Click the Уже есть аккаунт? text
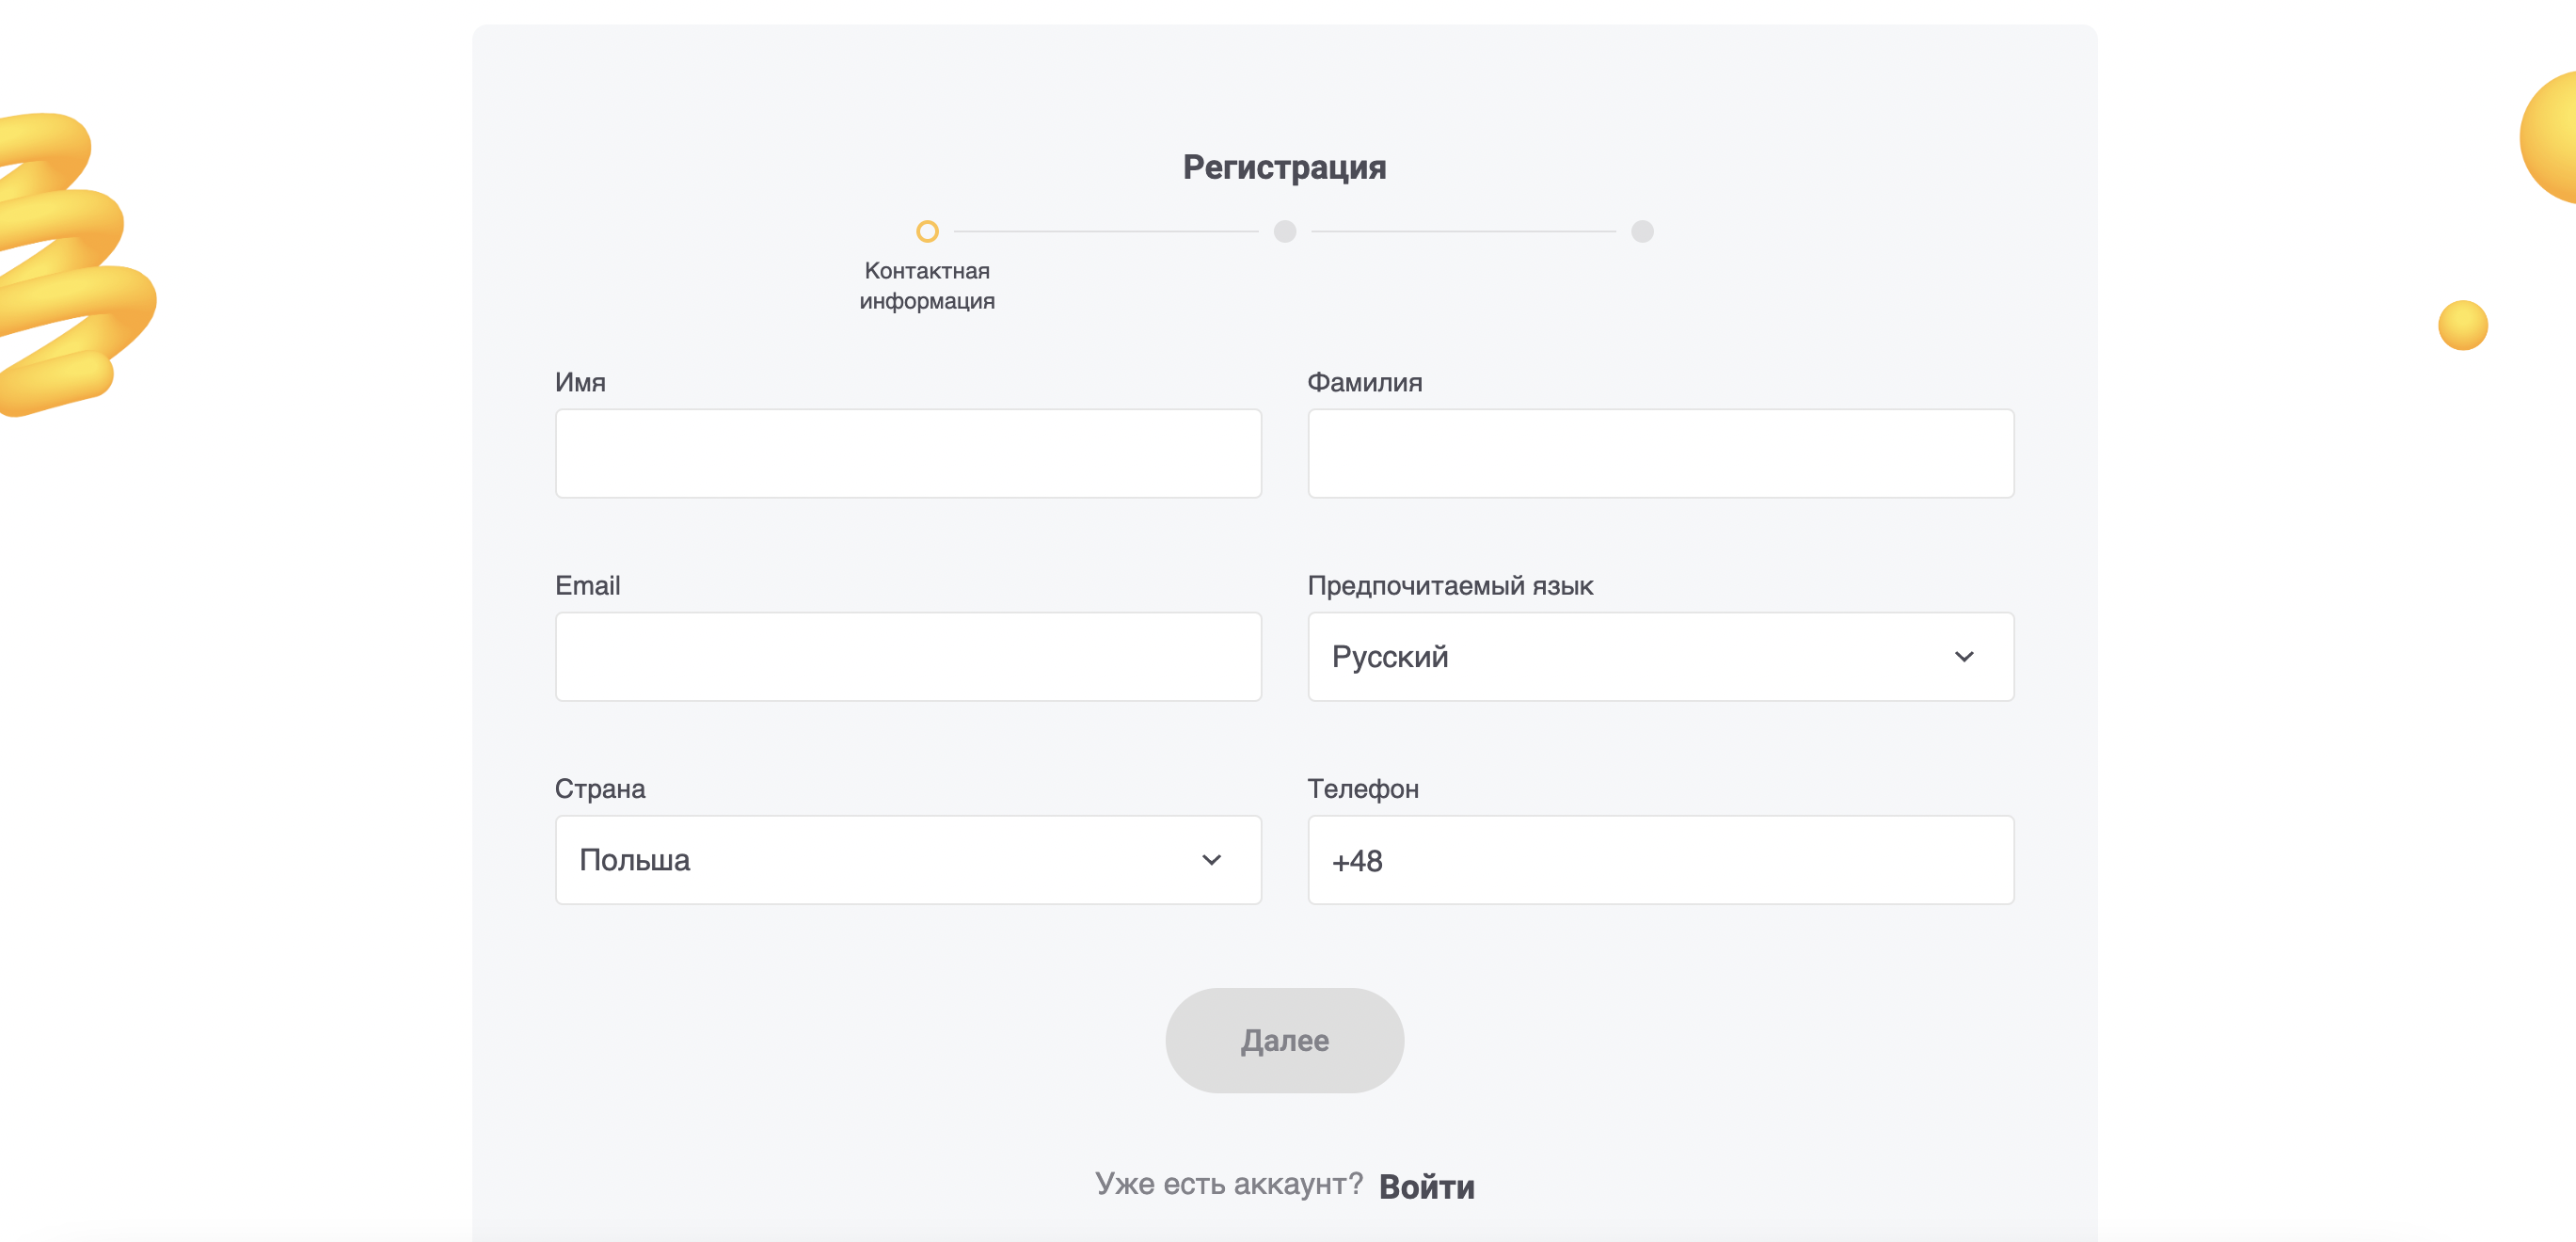The image size is (2576, 1242). pyautogui.click(x=1228, y=1184)
